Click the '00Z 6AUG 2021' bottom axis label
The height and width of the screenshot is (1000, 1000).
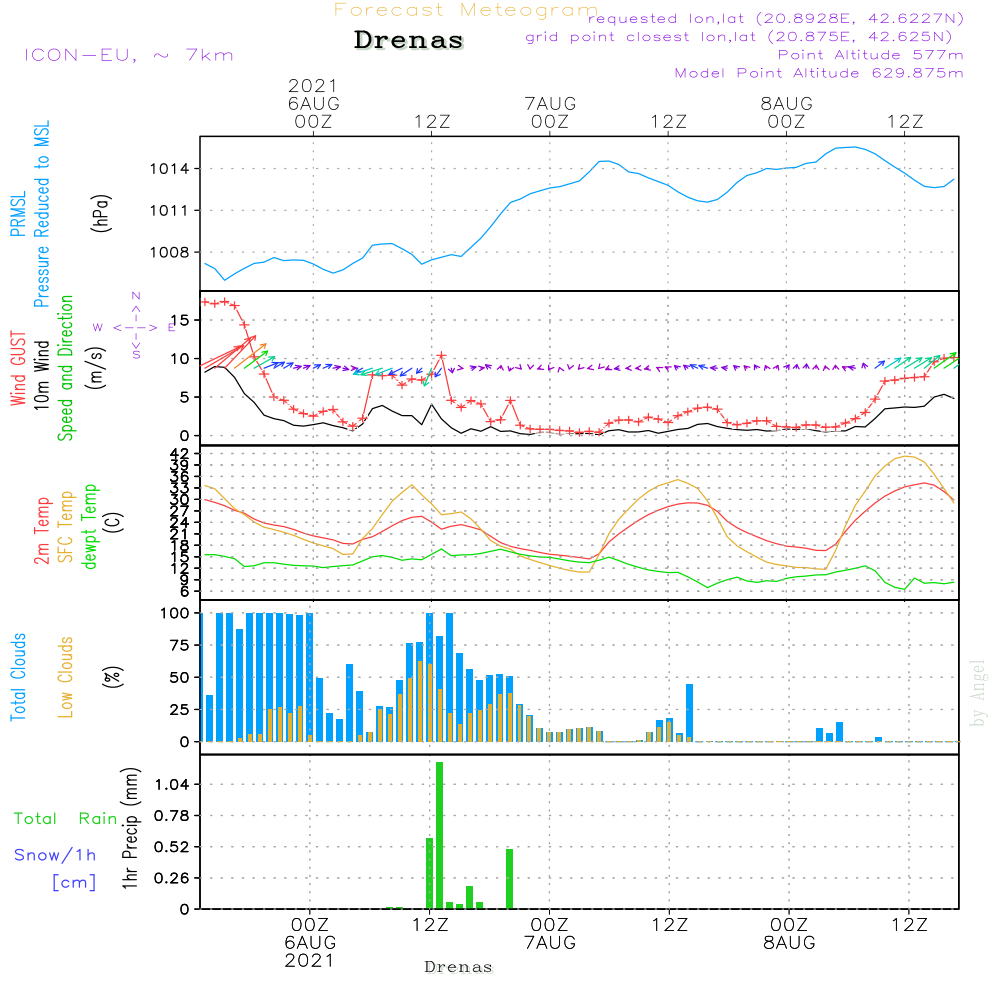[x=310, y=943]
